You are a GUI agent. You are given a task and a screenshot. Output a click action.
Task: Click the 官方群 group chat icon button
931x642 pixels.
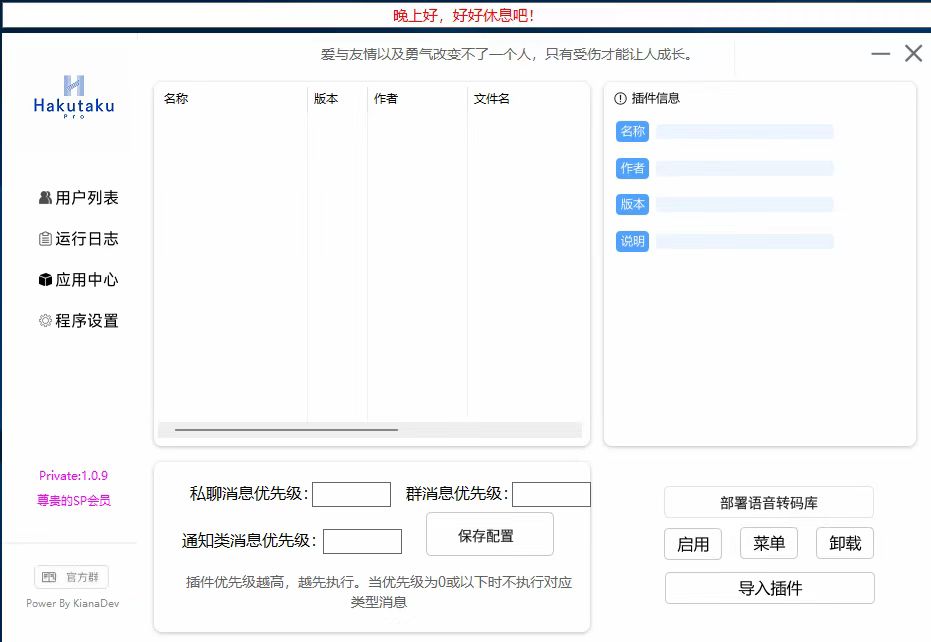pos(70,575)
